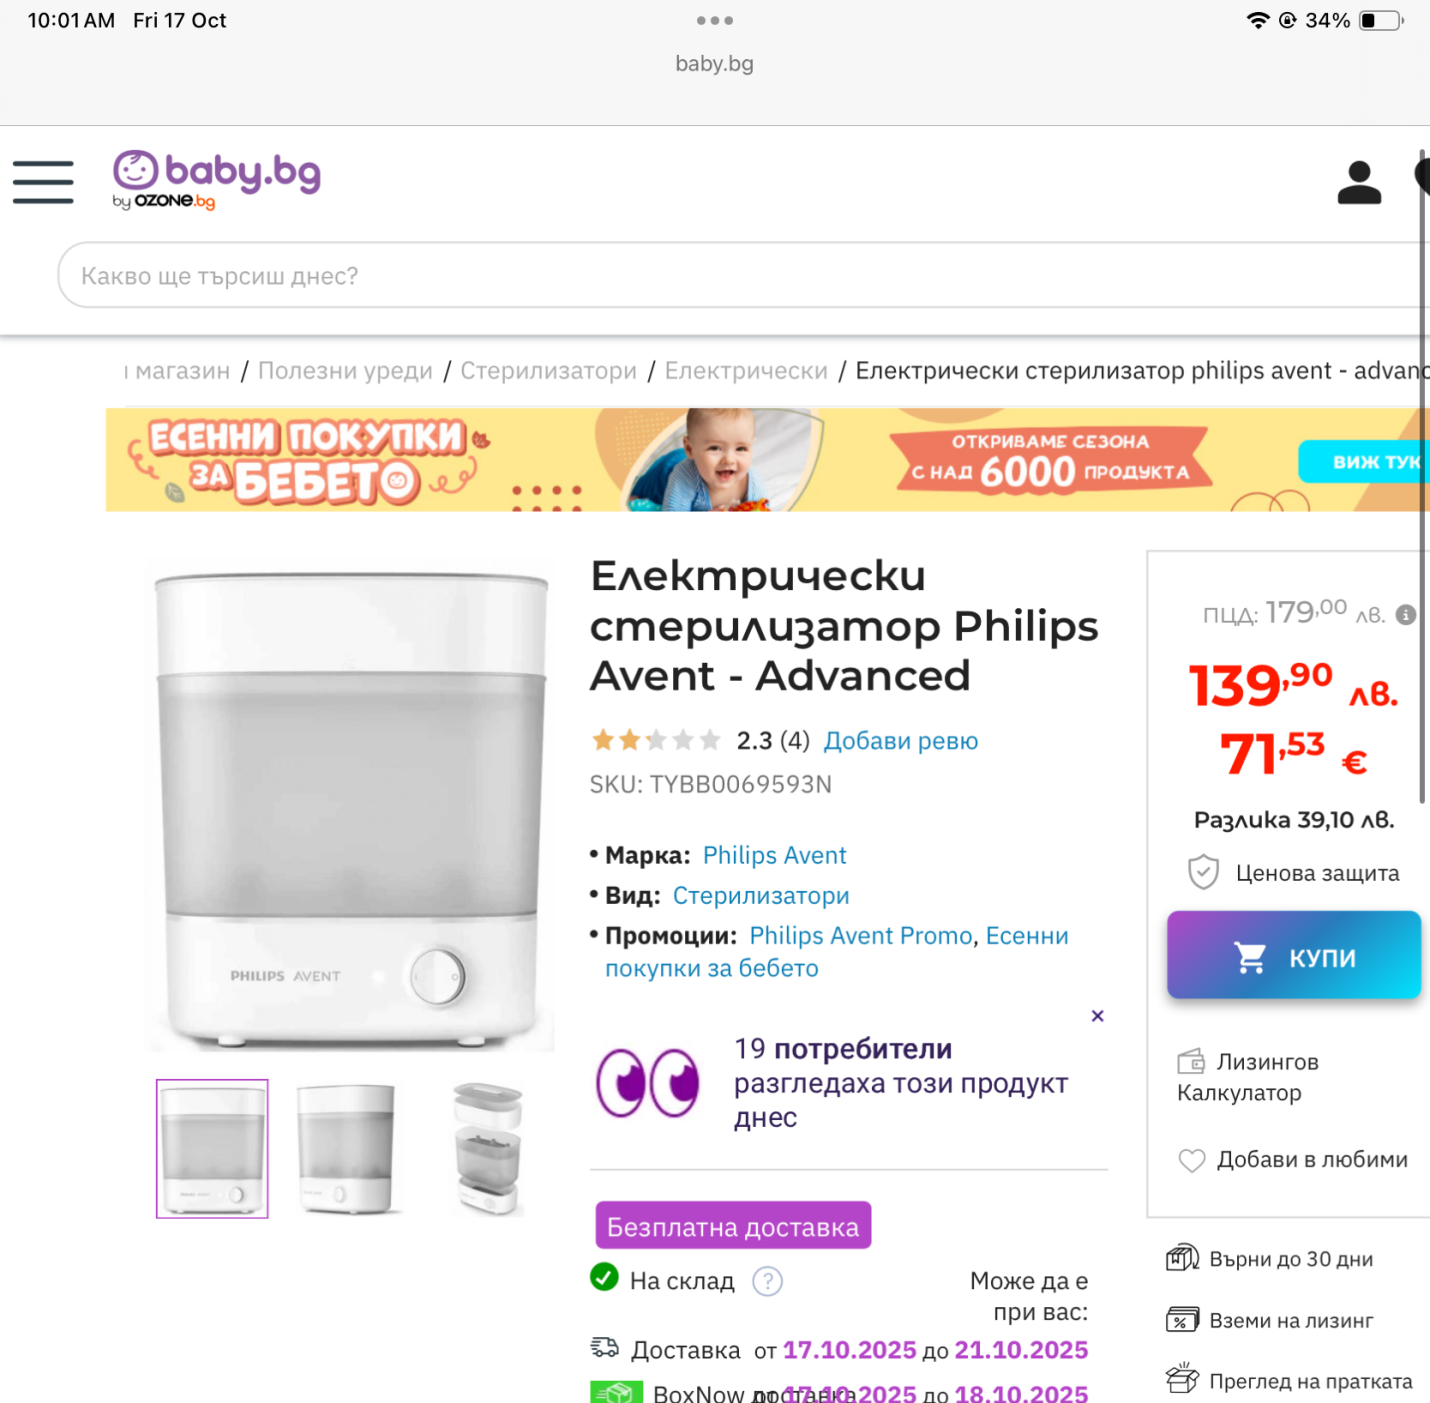Click the Добави ревю link

click(x=900, y=741)
